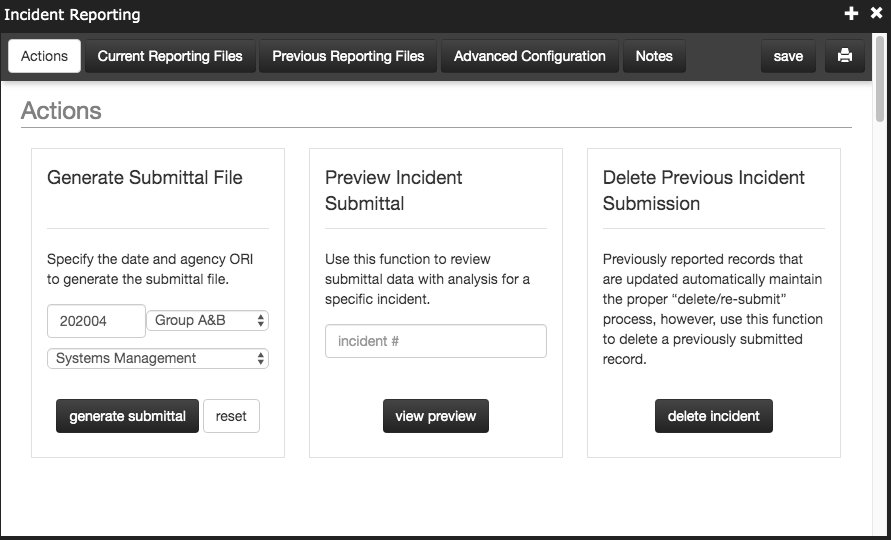The height and width of the screenshot is (540, 891).
Task: Close the Incident Reporting panel
Action: pos(877,13)
